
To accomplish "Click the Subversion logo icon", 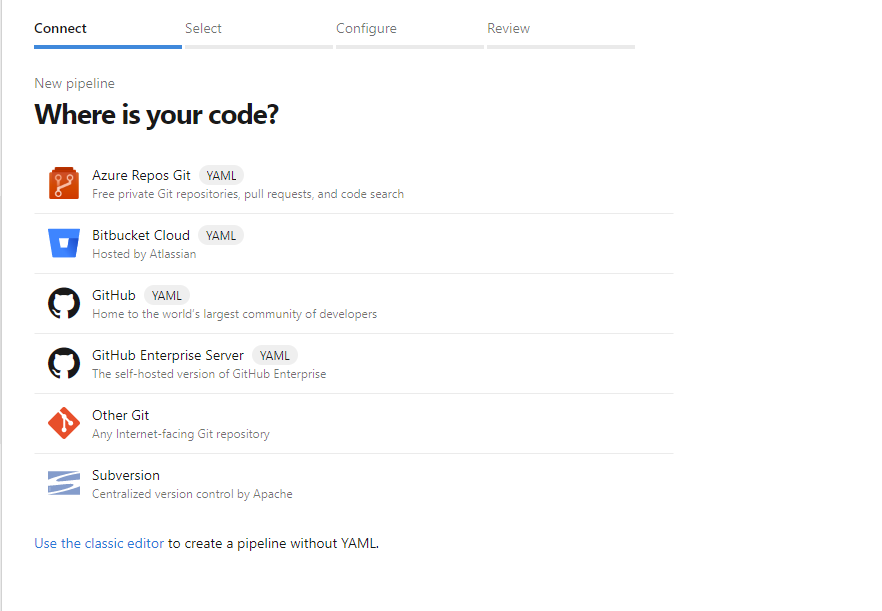I will point(64,483).
